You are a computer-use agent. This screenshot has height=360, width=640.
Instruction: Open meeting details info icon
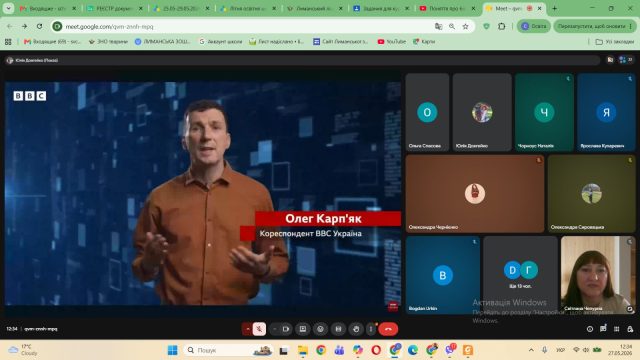[x=590, y=329]
